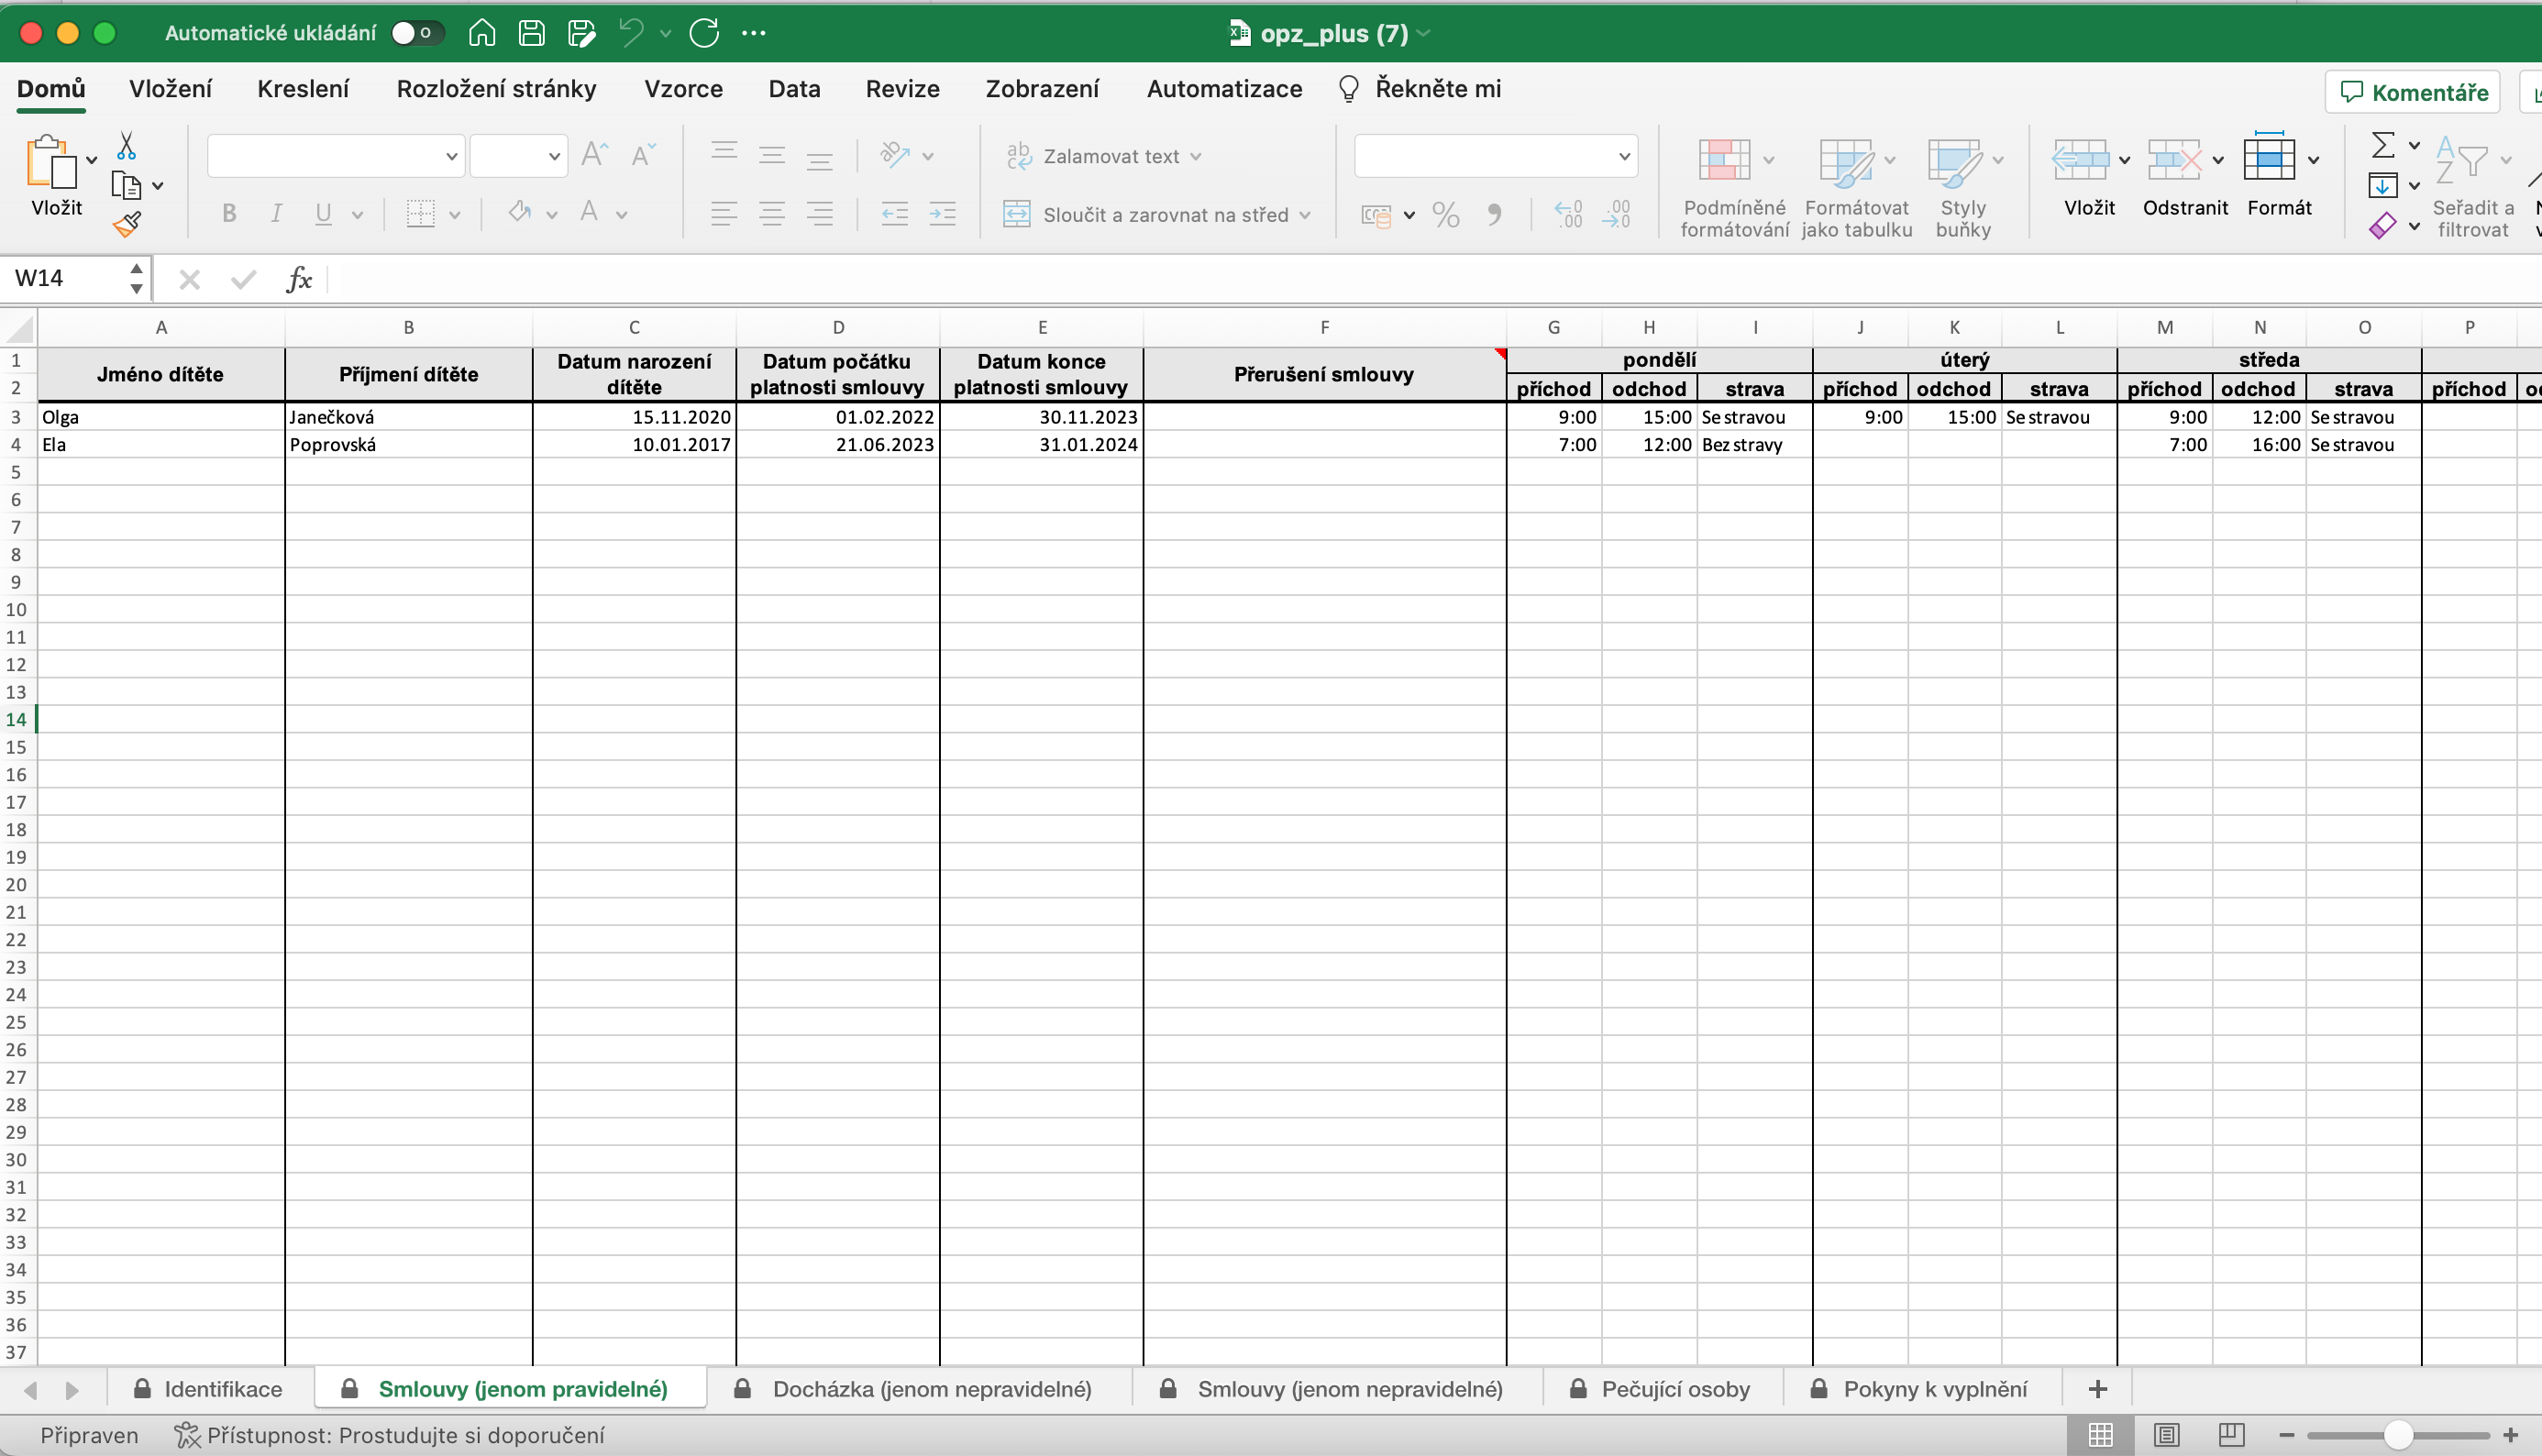Open the font name dropdown
This screenshot has width=2542, height=1456.
(x=451, y=156)
